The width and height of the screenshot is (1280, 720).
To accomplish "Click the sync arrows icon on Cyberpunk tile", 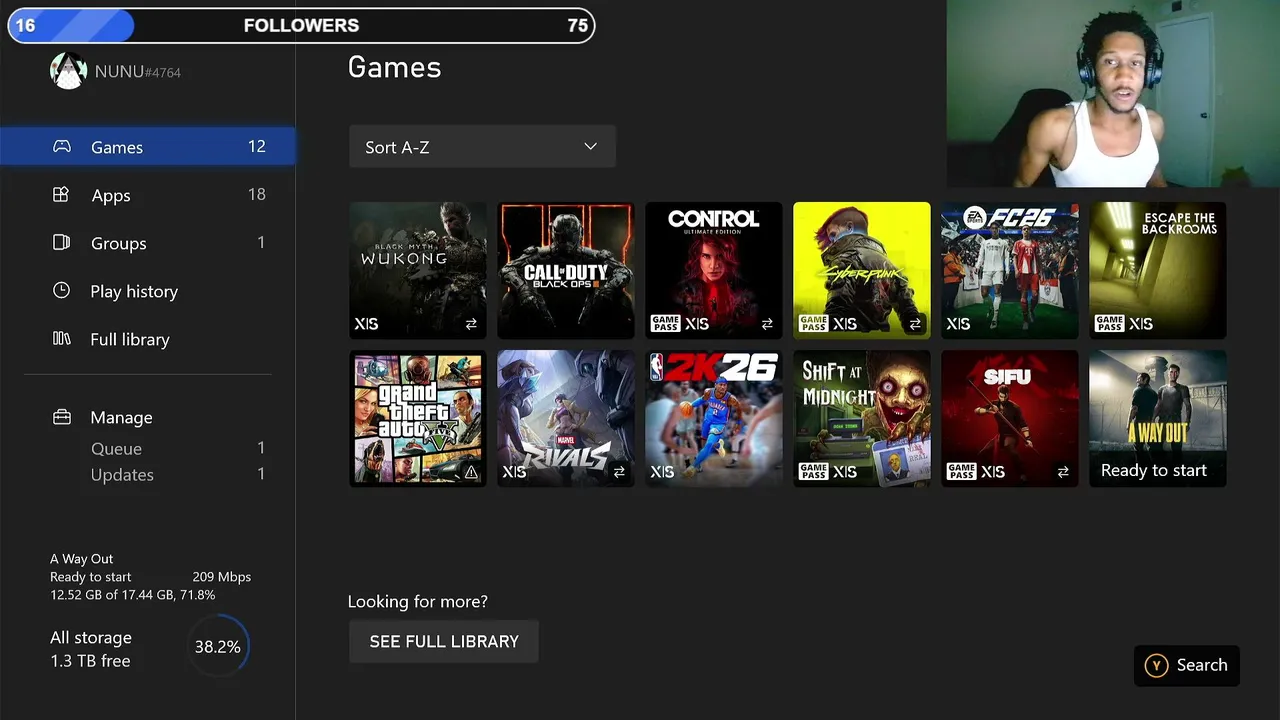I will tap(915, 324).
